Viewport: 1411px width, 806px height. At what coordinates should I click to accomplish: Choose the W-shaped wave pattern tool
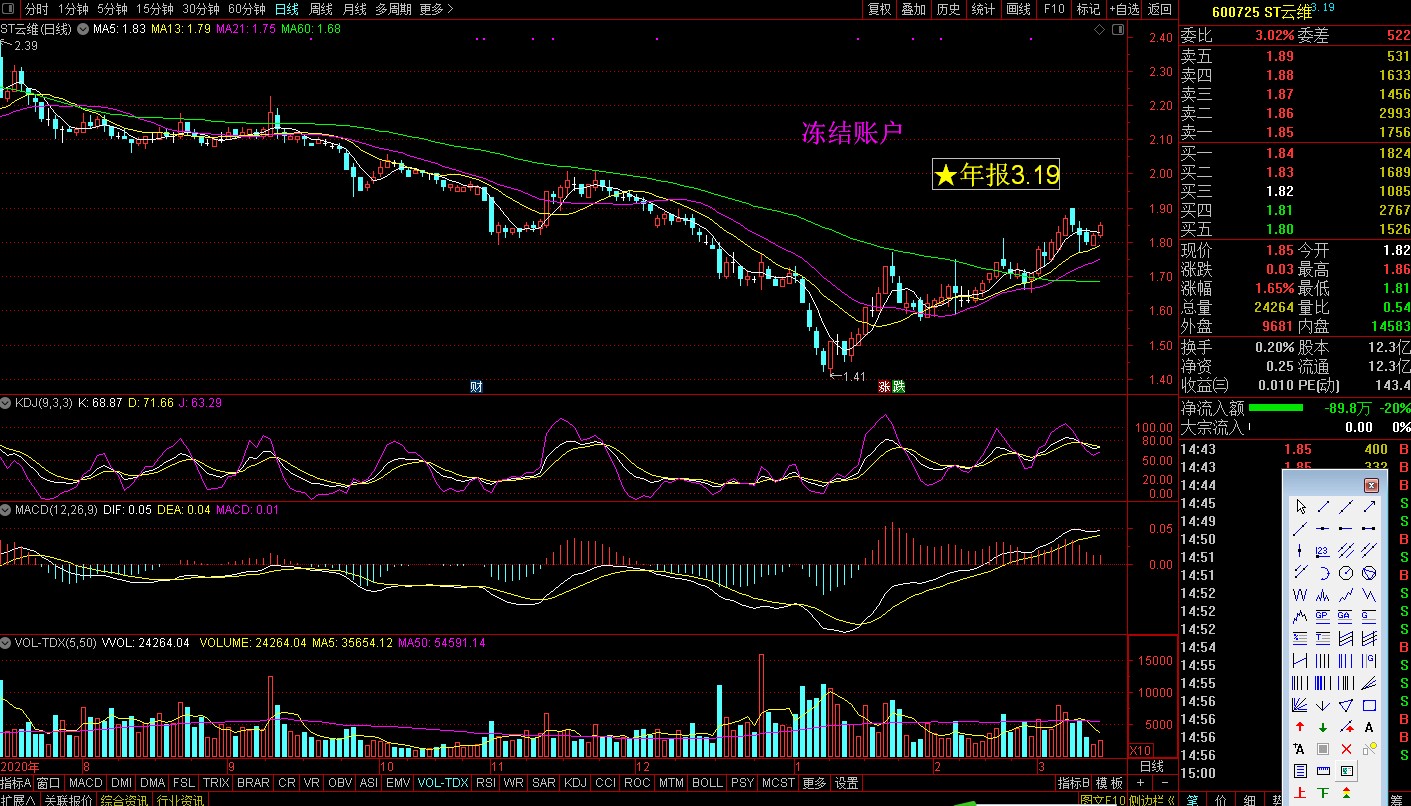pos(1300,594)
